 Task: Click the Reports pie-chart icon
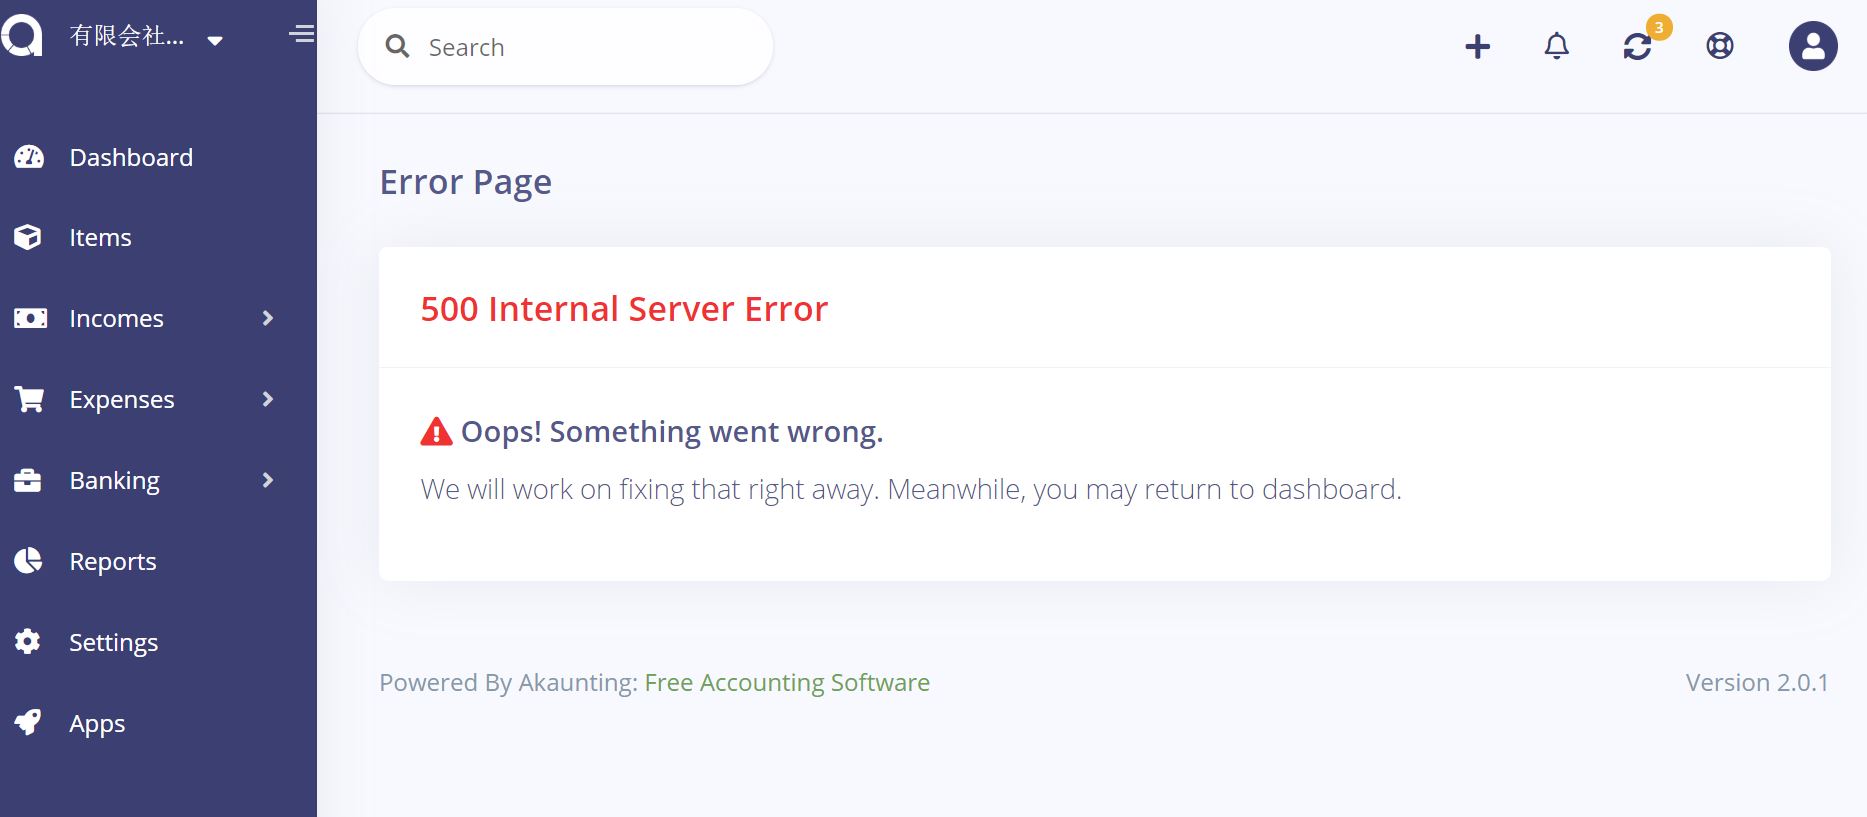pyautogui.click(x=29, y=561)
